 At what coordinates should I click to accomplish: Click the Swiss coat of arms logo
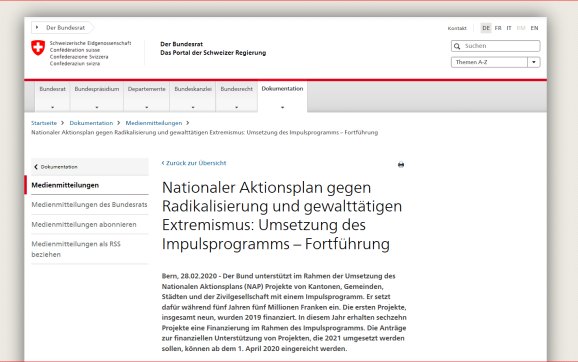[38, 48]
